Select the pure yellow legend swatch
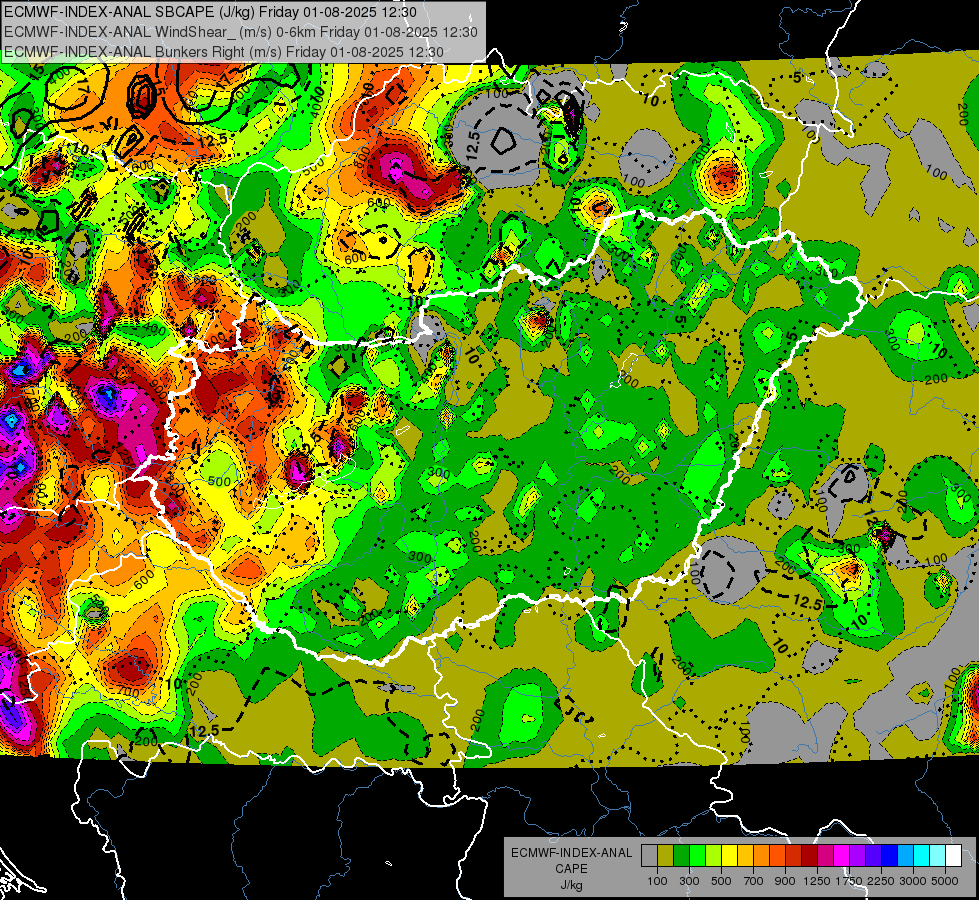 729,856
